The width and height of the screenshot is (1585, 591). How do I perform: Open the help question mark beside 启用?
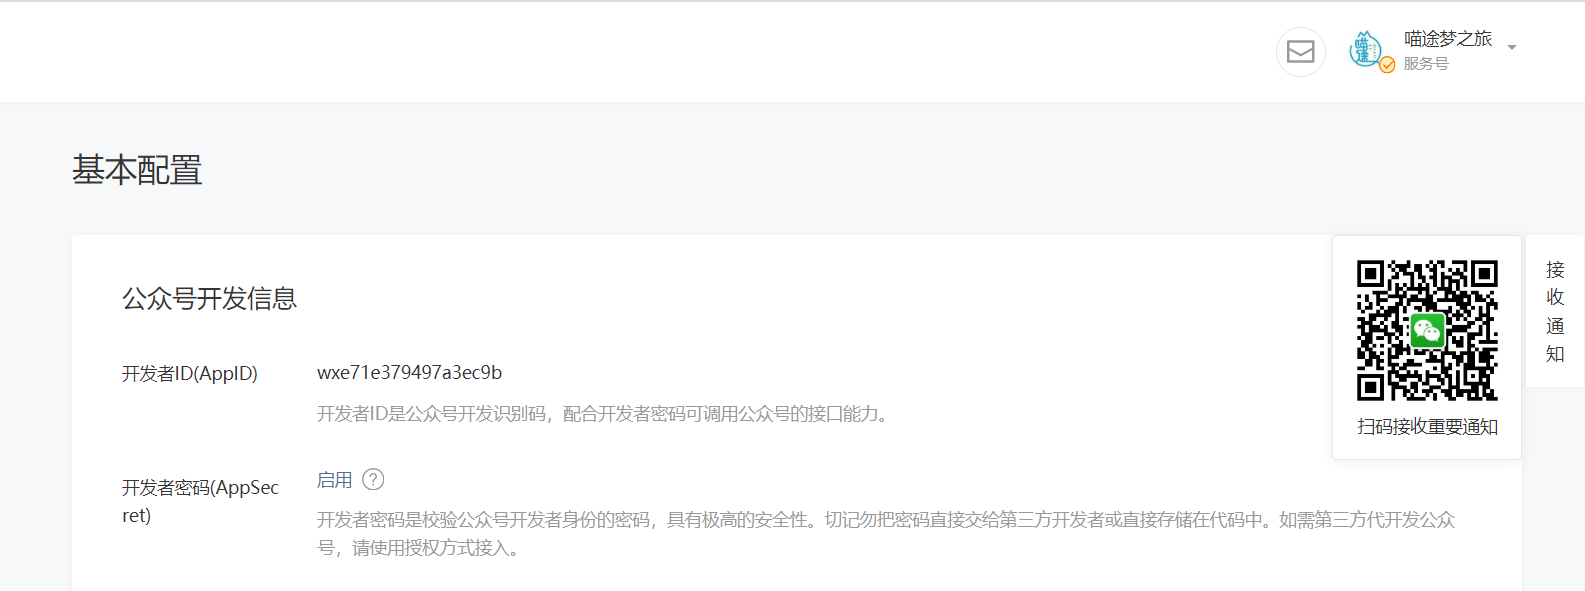[373, 479]
